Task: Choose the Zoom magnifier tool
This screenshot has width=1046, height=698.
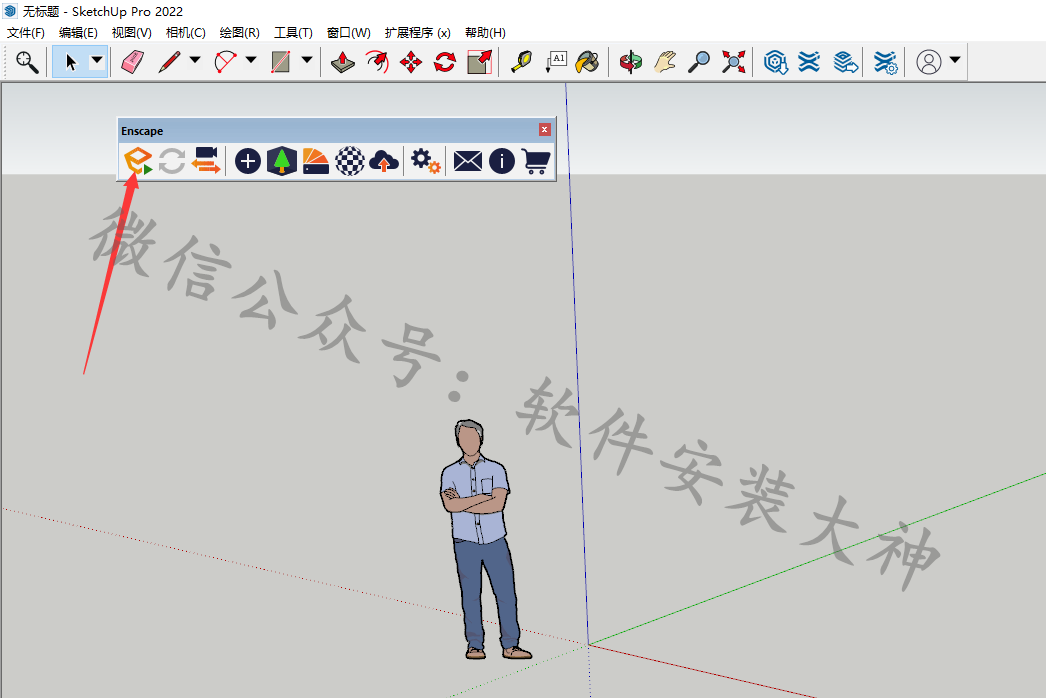Action: click(698, 62)
